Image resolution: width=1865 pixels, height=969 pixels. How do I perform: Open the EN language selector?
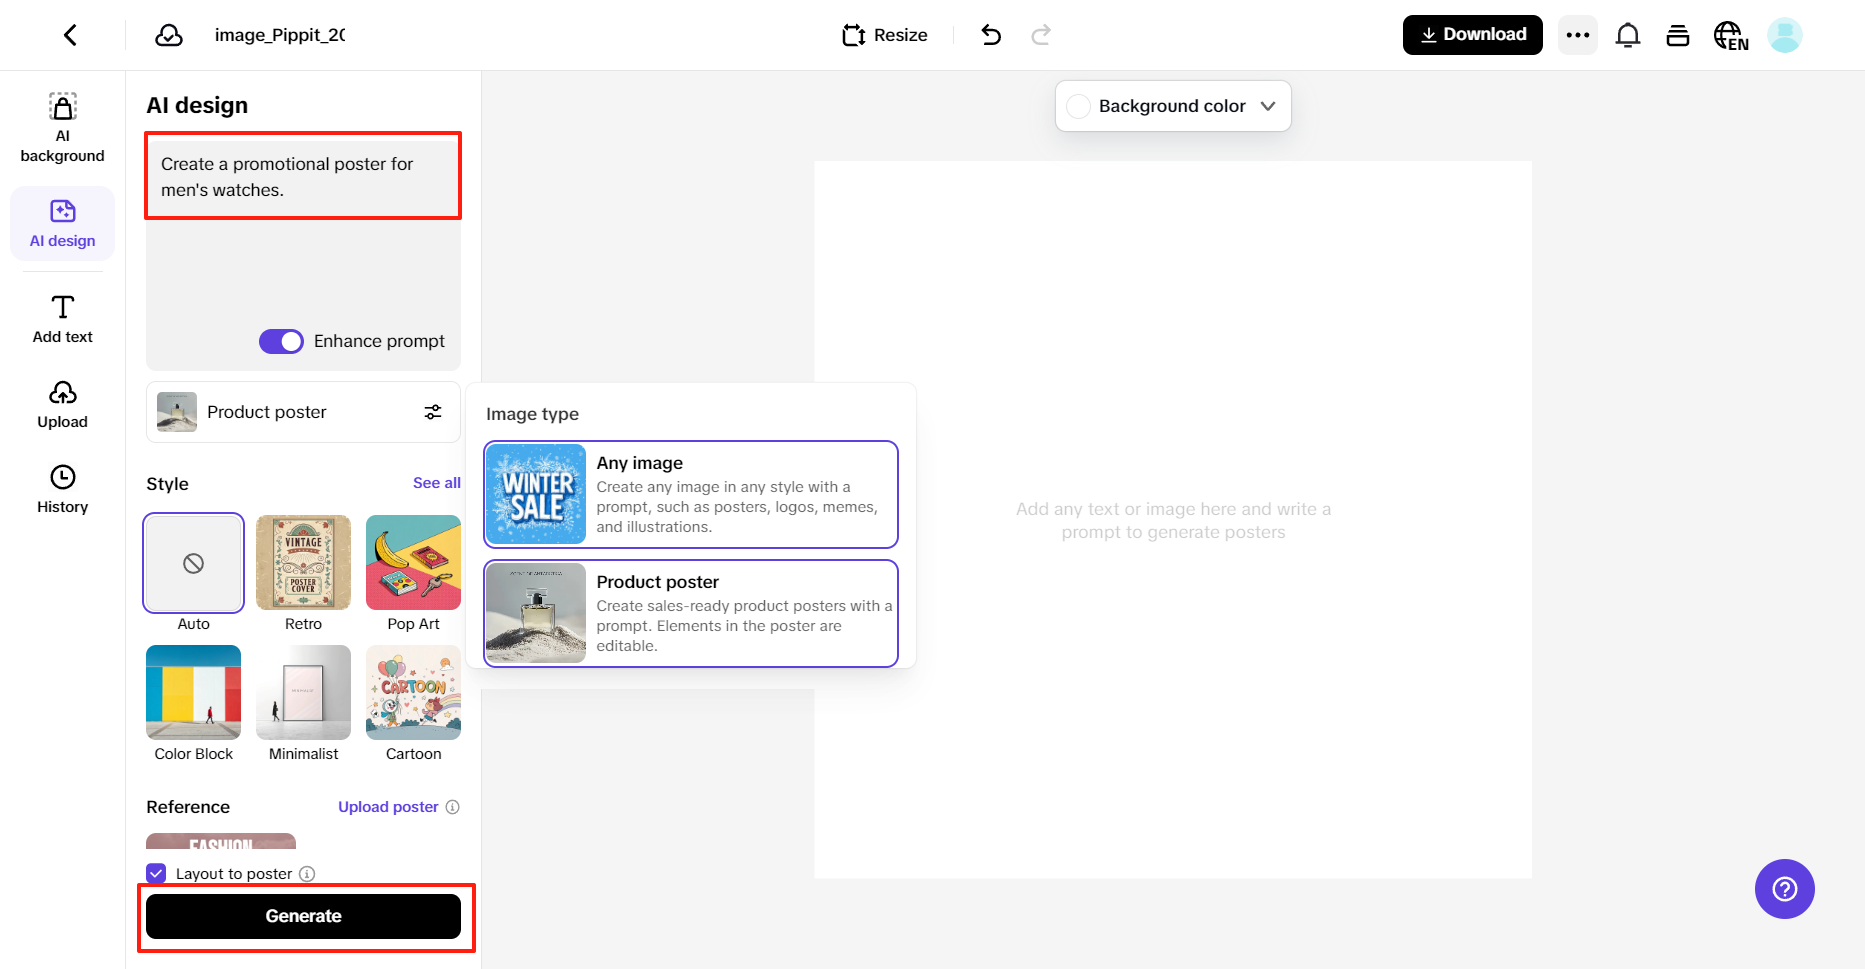pyautogui.click(x=1731, y=35)
